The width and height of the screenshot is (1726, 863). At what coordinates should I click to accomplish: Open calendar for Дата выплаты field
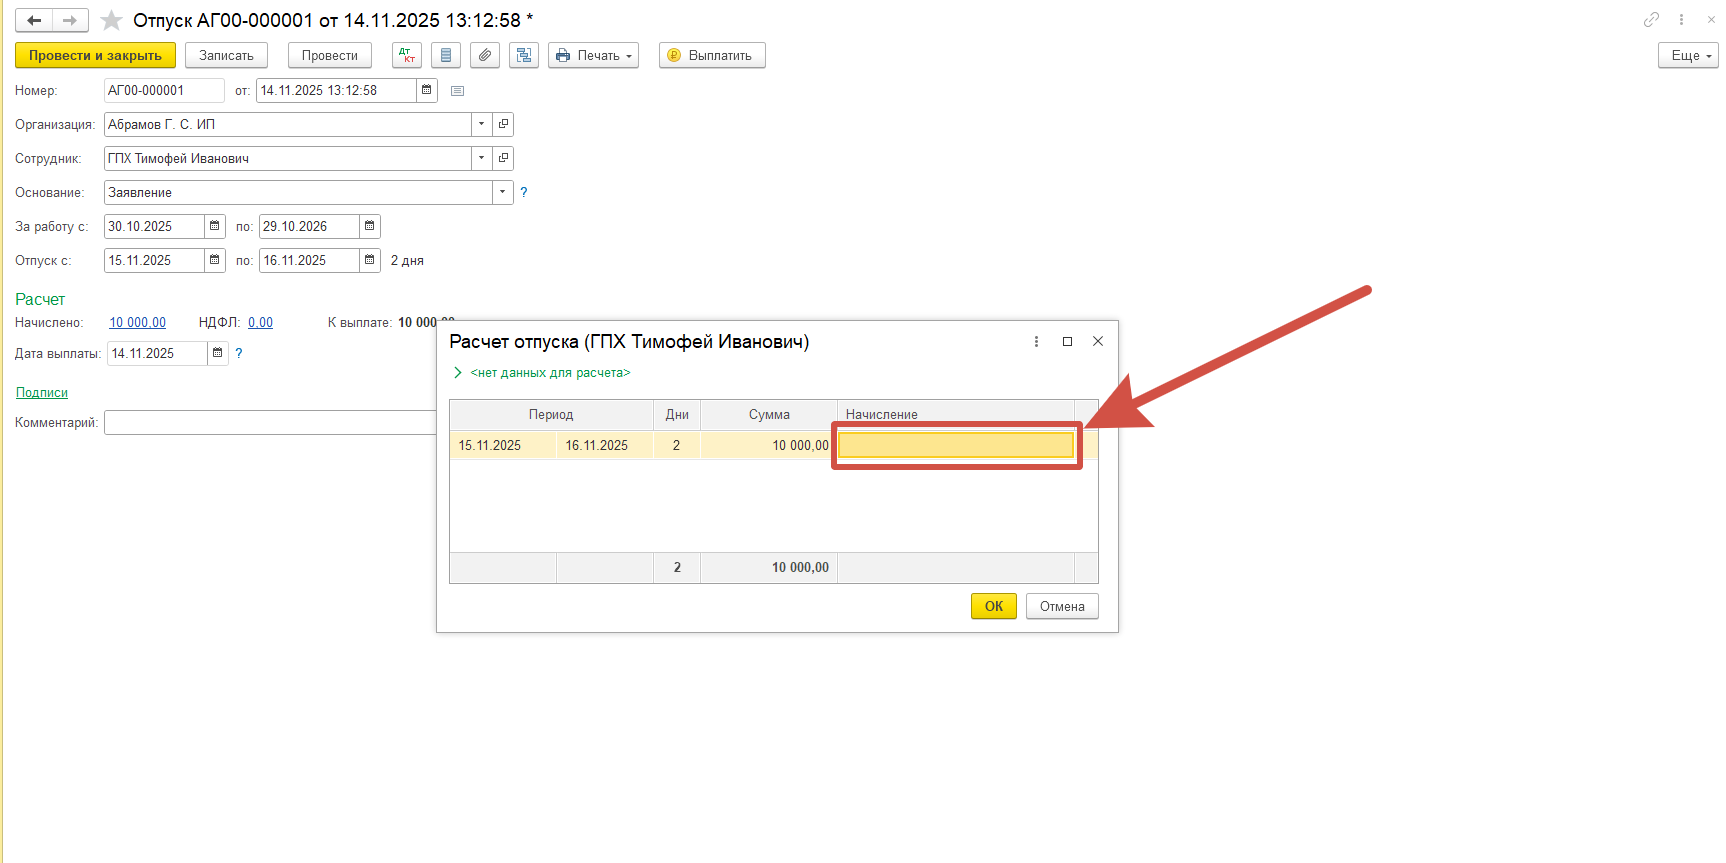point(218,353)
